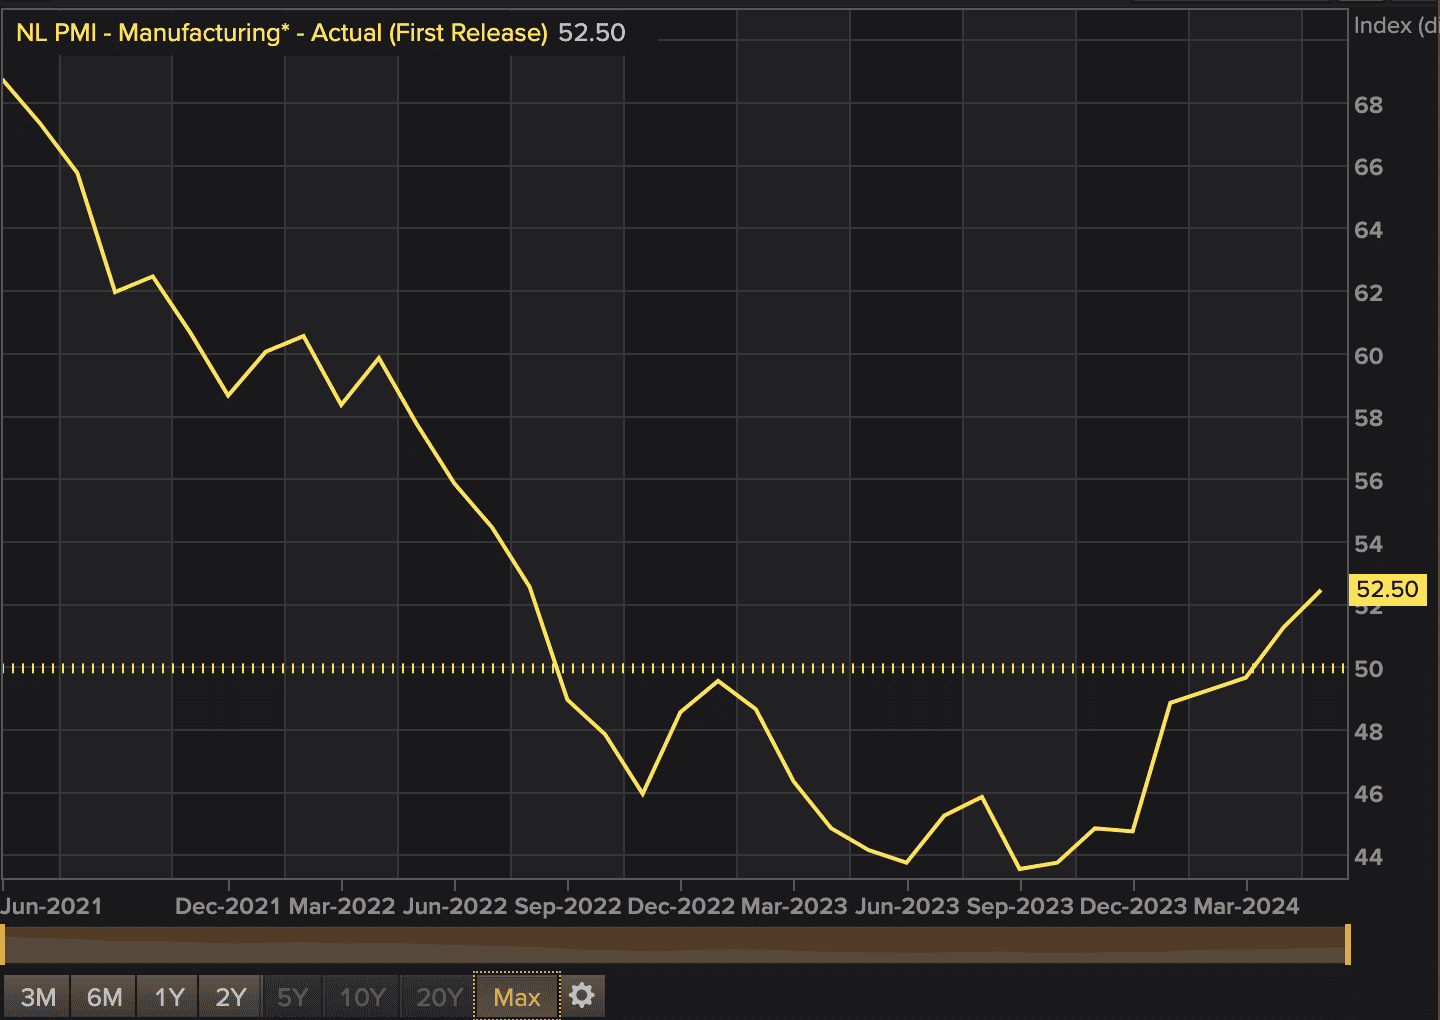The height and width of the screenshot is (1020, 1440).
Task: Click the NL PMI - Manufacturing series legend title
Action: point(282,33)
